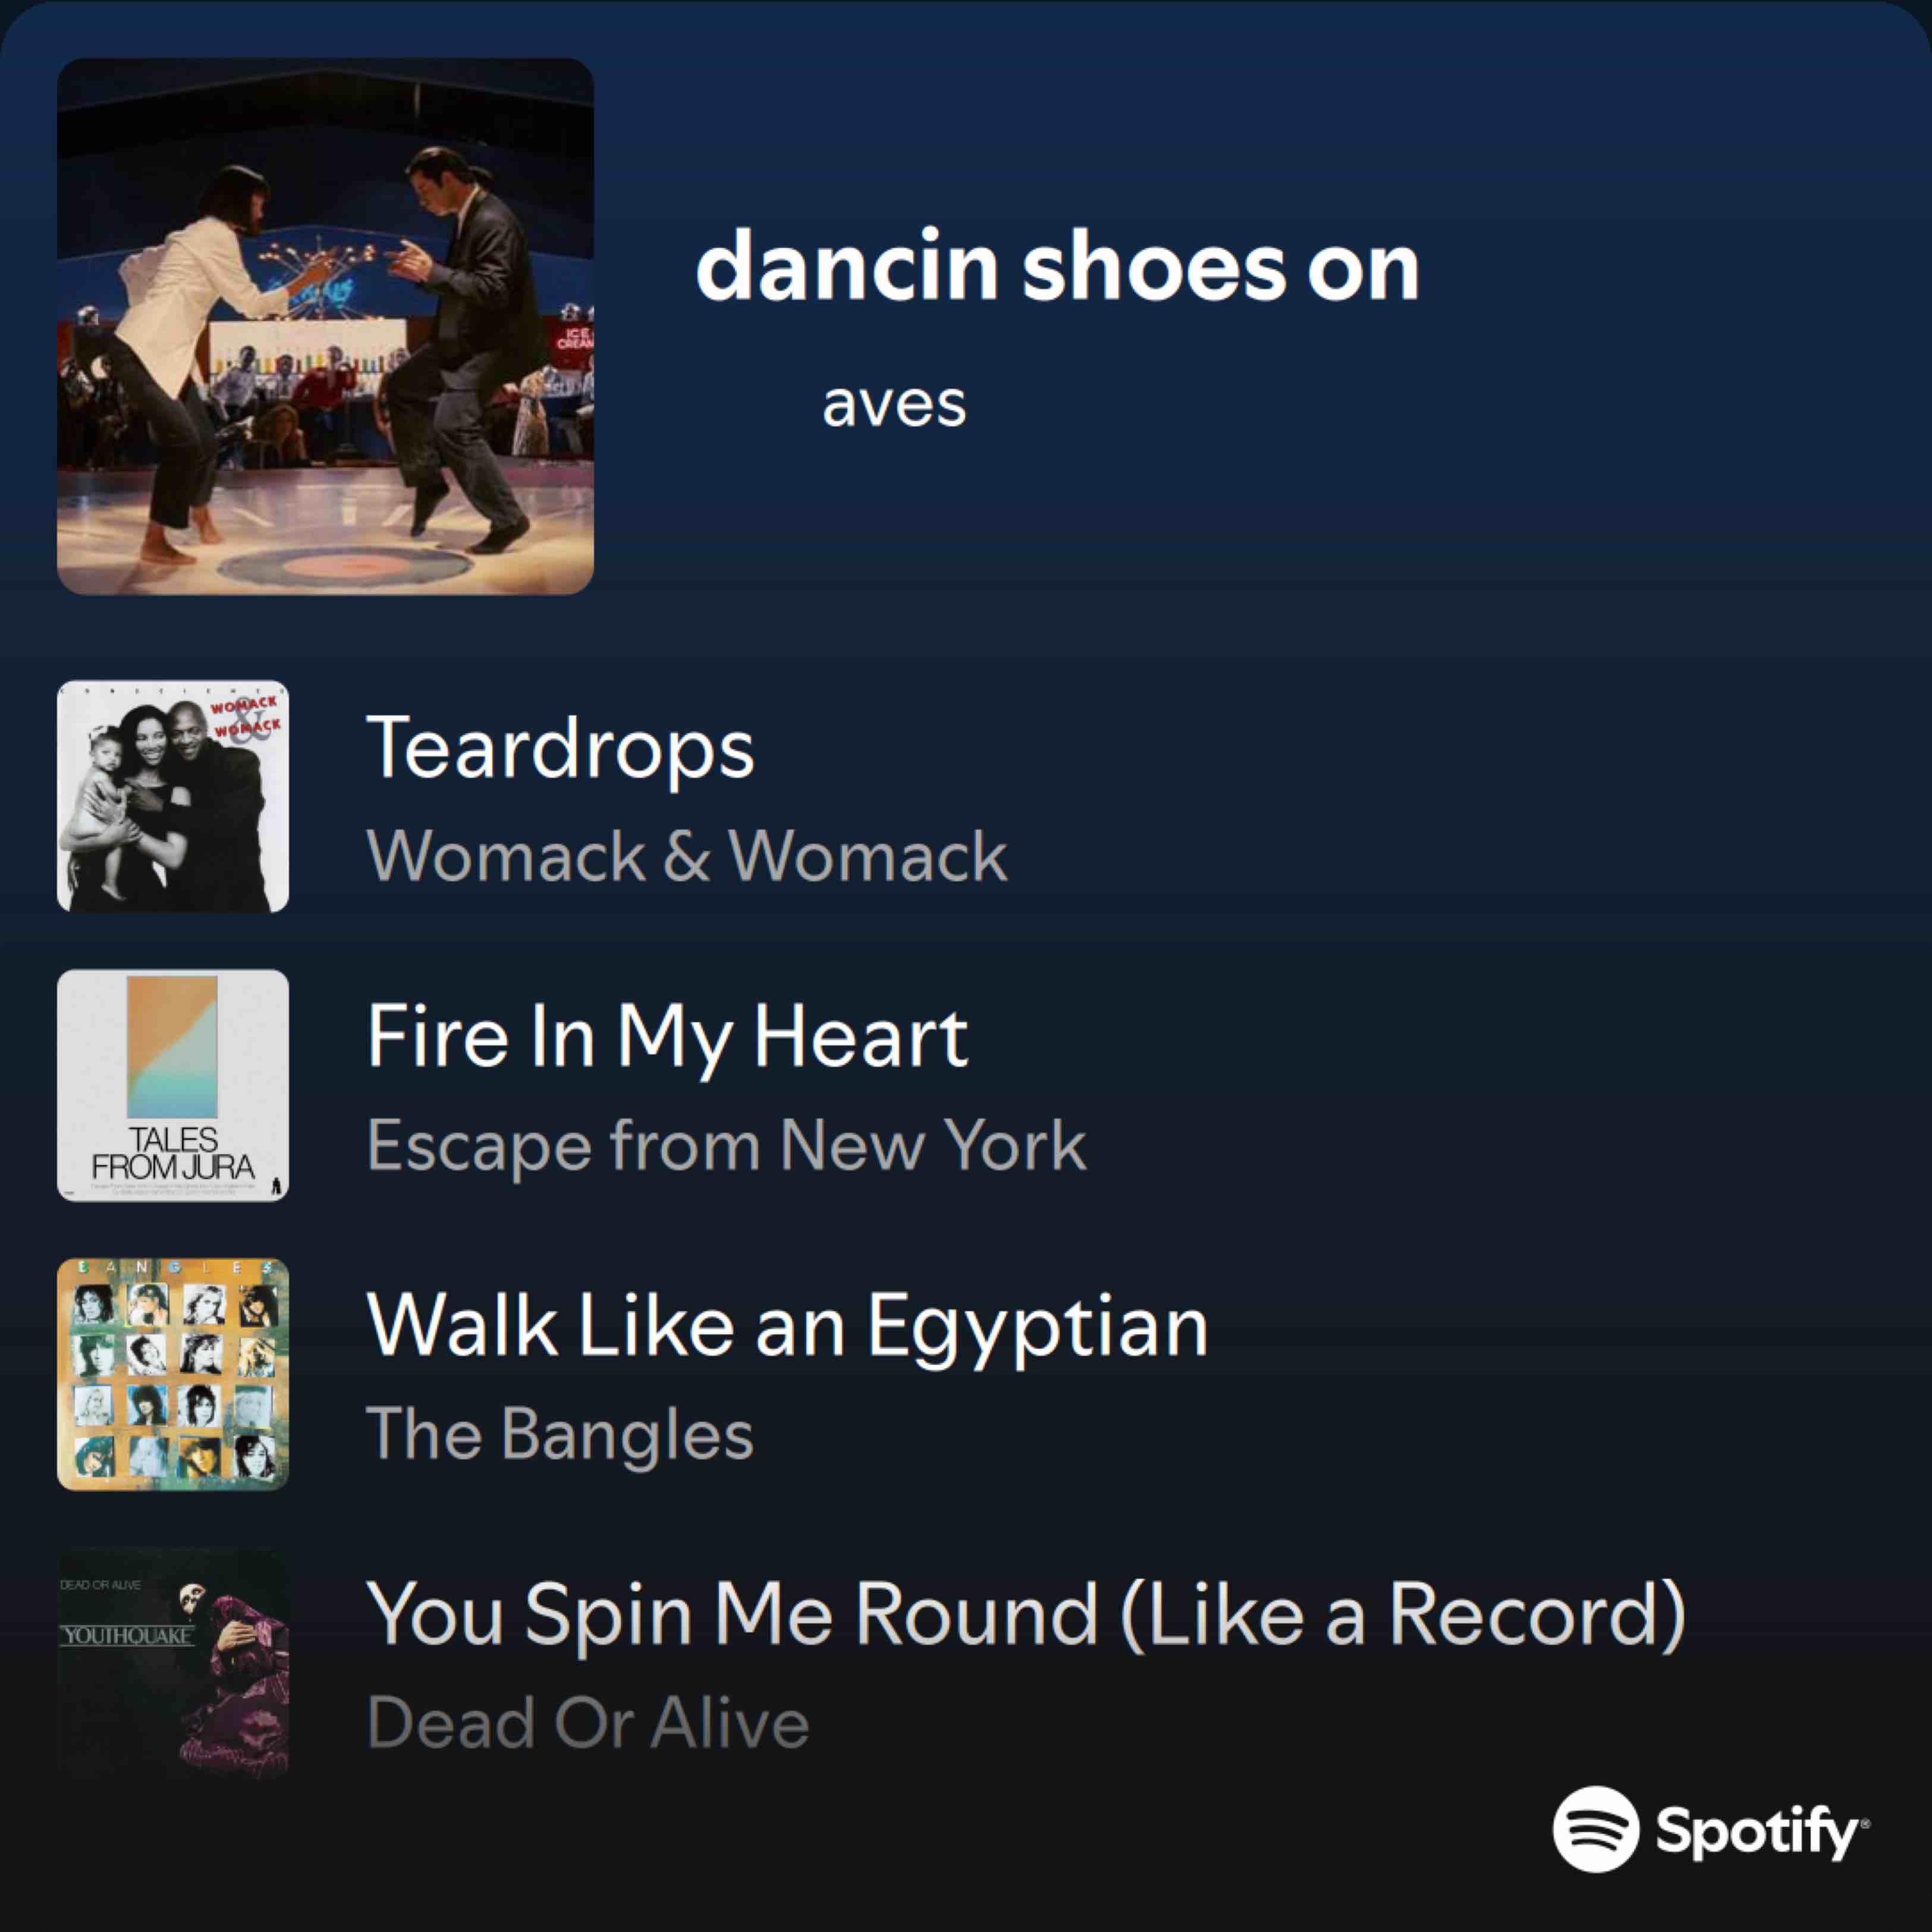Click the Bangles album cover
Screen dimensions: 1932x1932
point(173,1374)
